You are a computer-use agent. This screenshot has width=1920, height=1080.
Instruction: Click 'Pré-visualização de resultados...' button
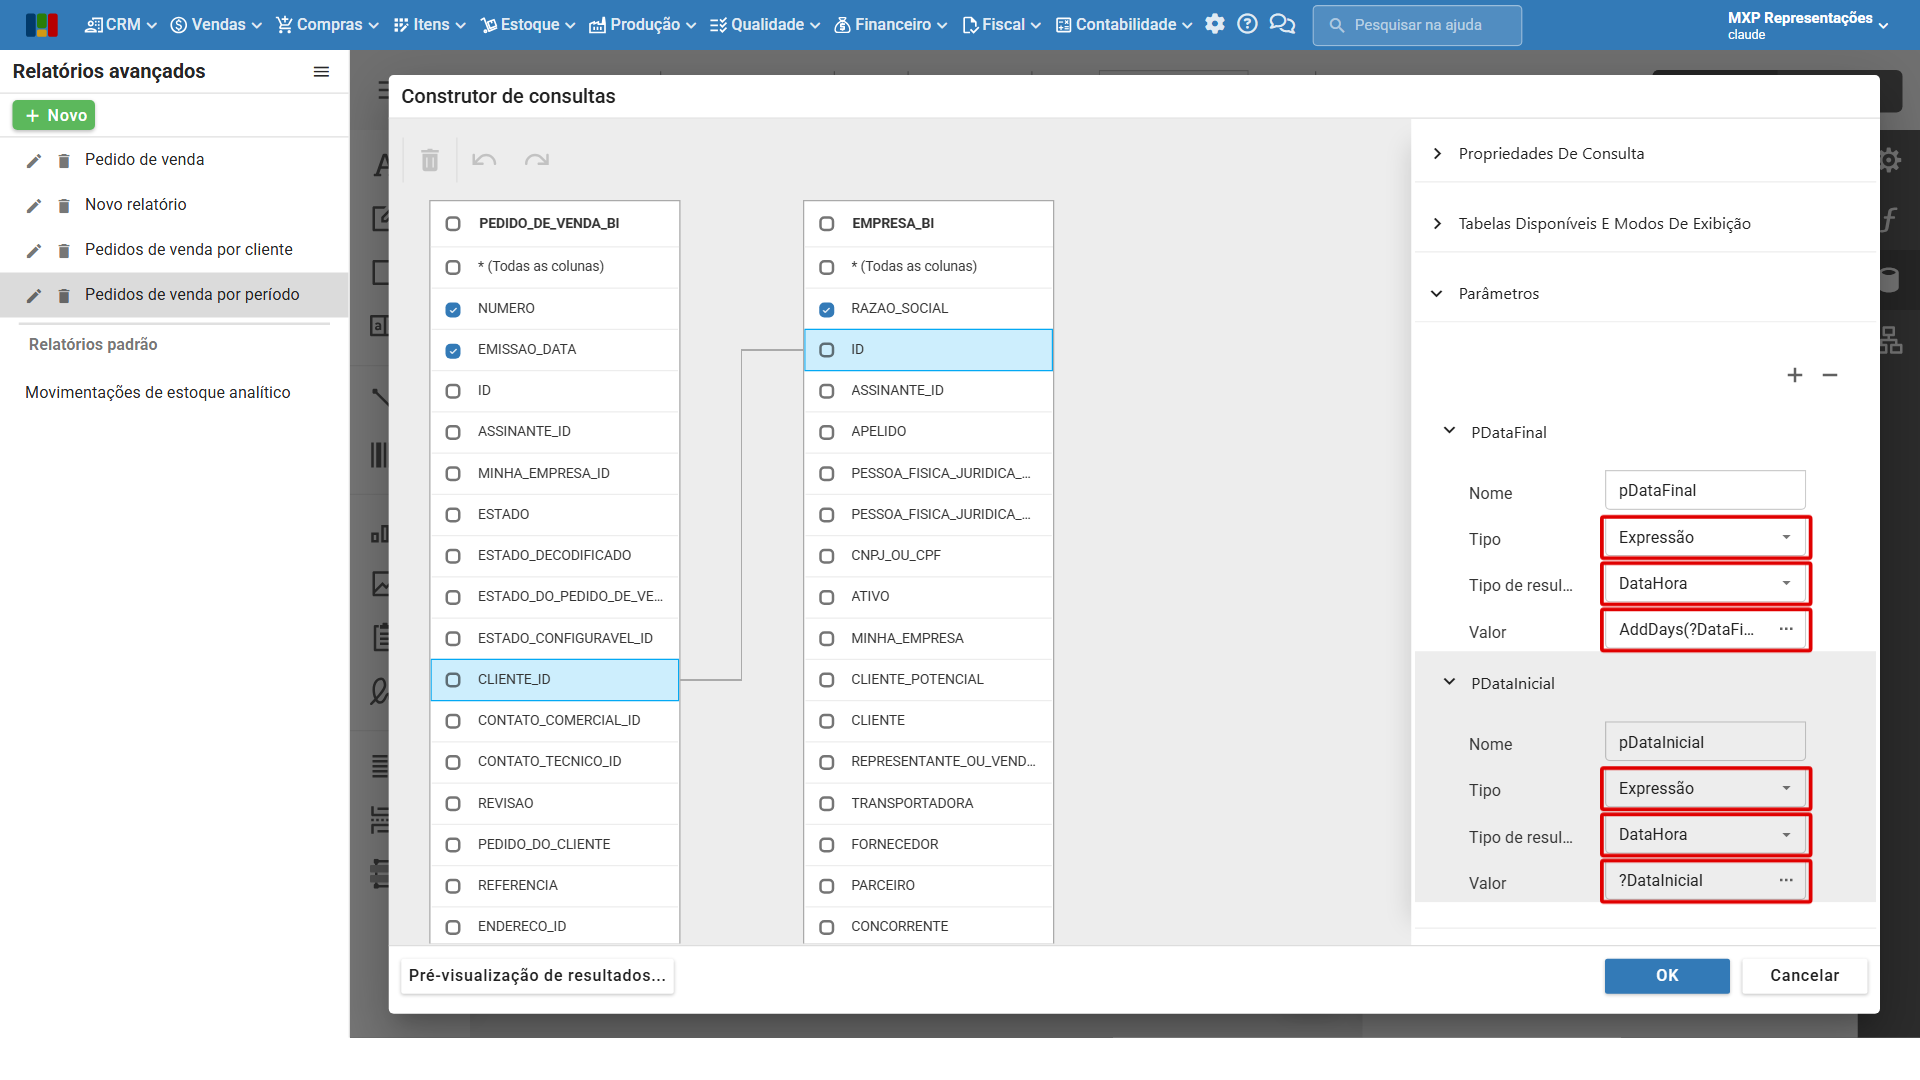point(537,975)
